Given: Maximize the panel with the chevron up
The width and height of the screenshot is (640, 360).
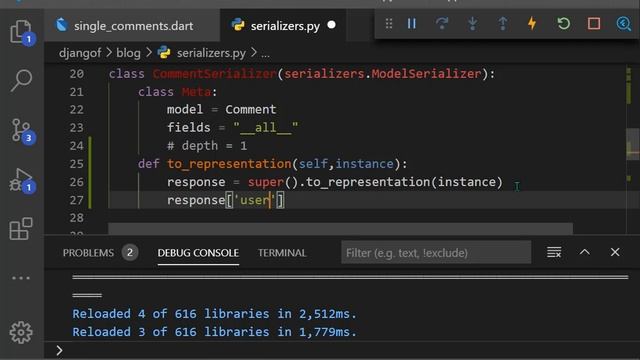Looking at the screenshot, I should point(585,252).
